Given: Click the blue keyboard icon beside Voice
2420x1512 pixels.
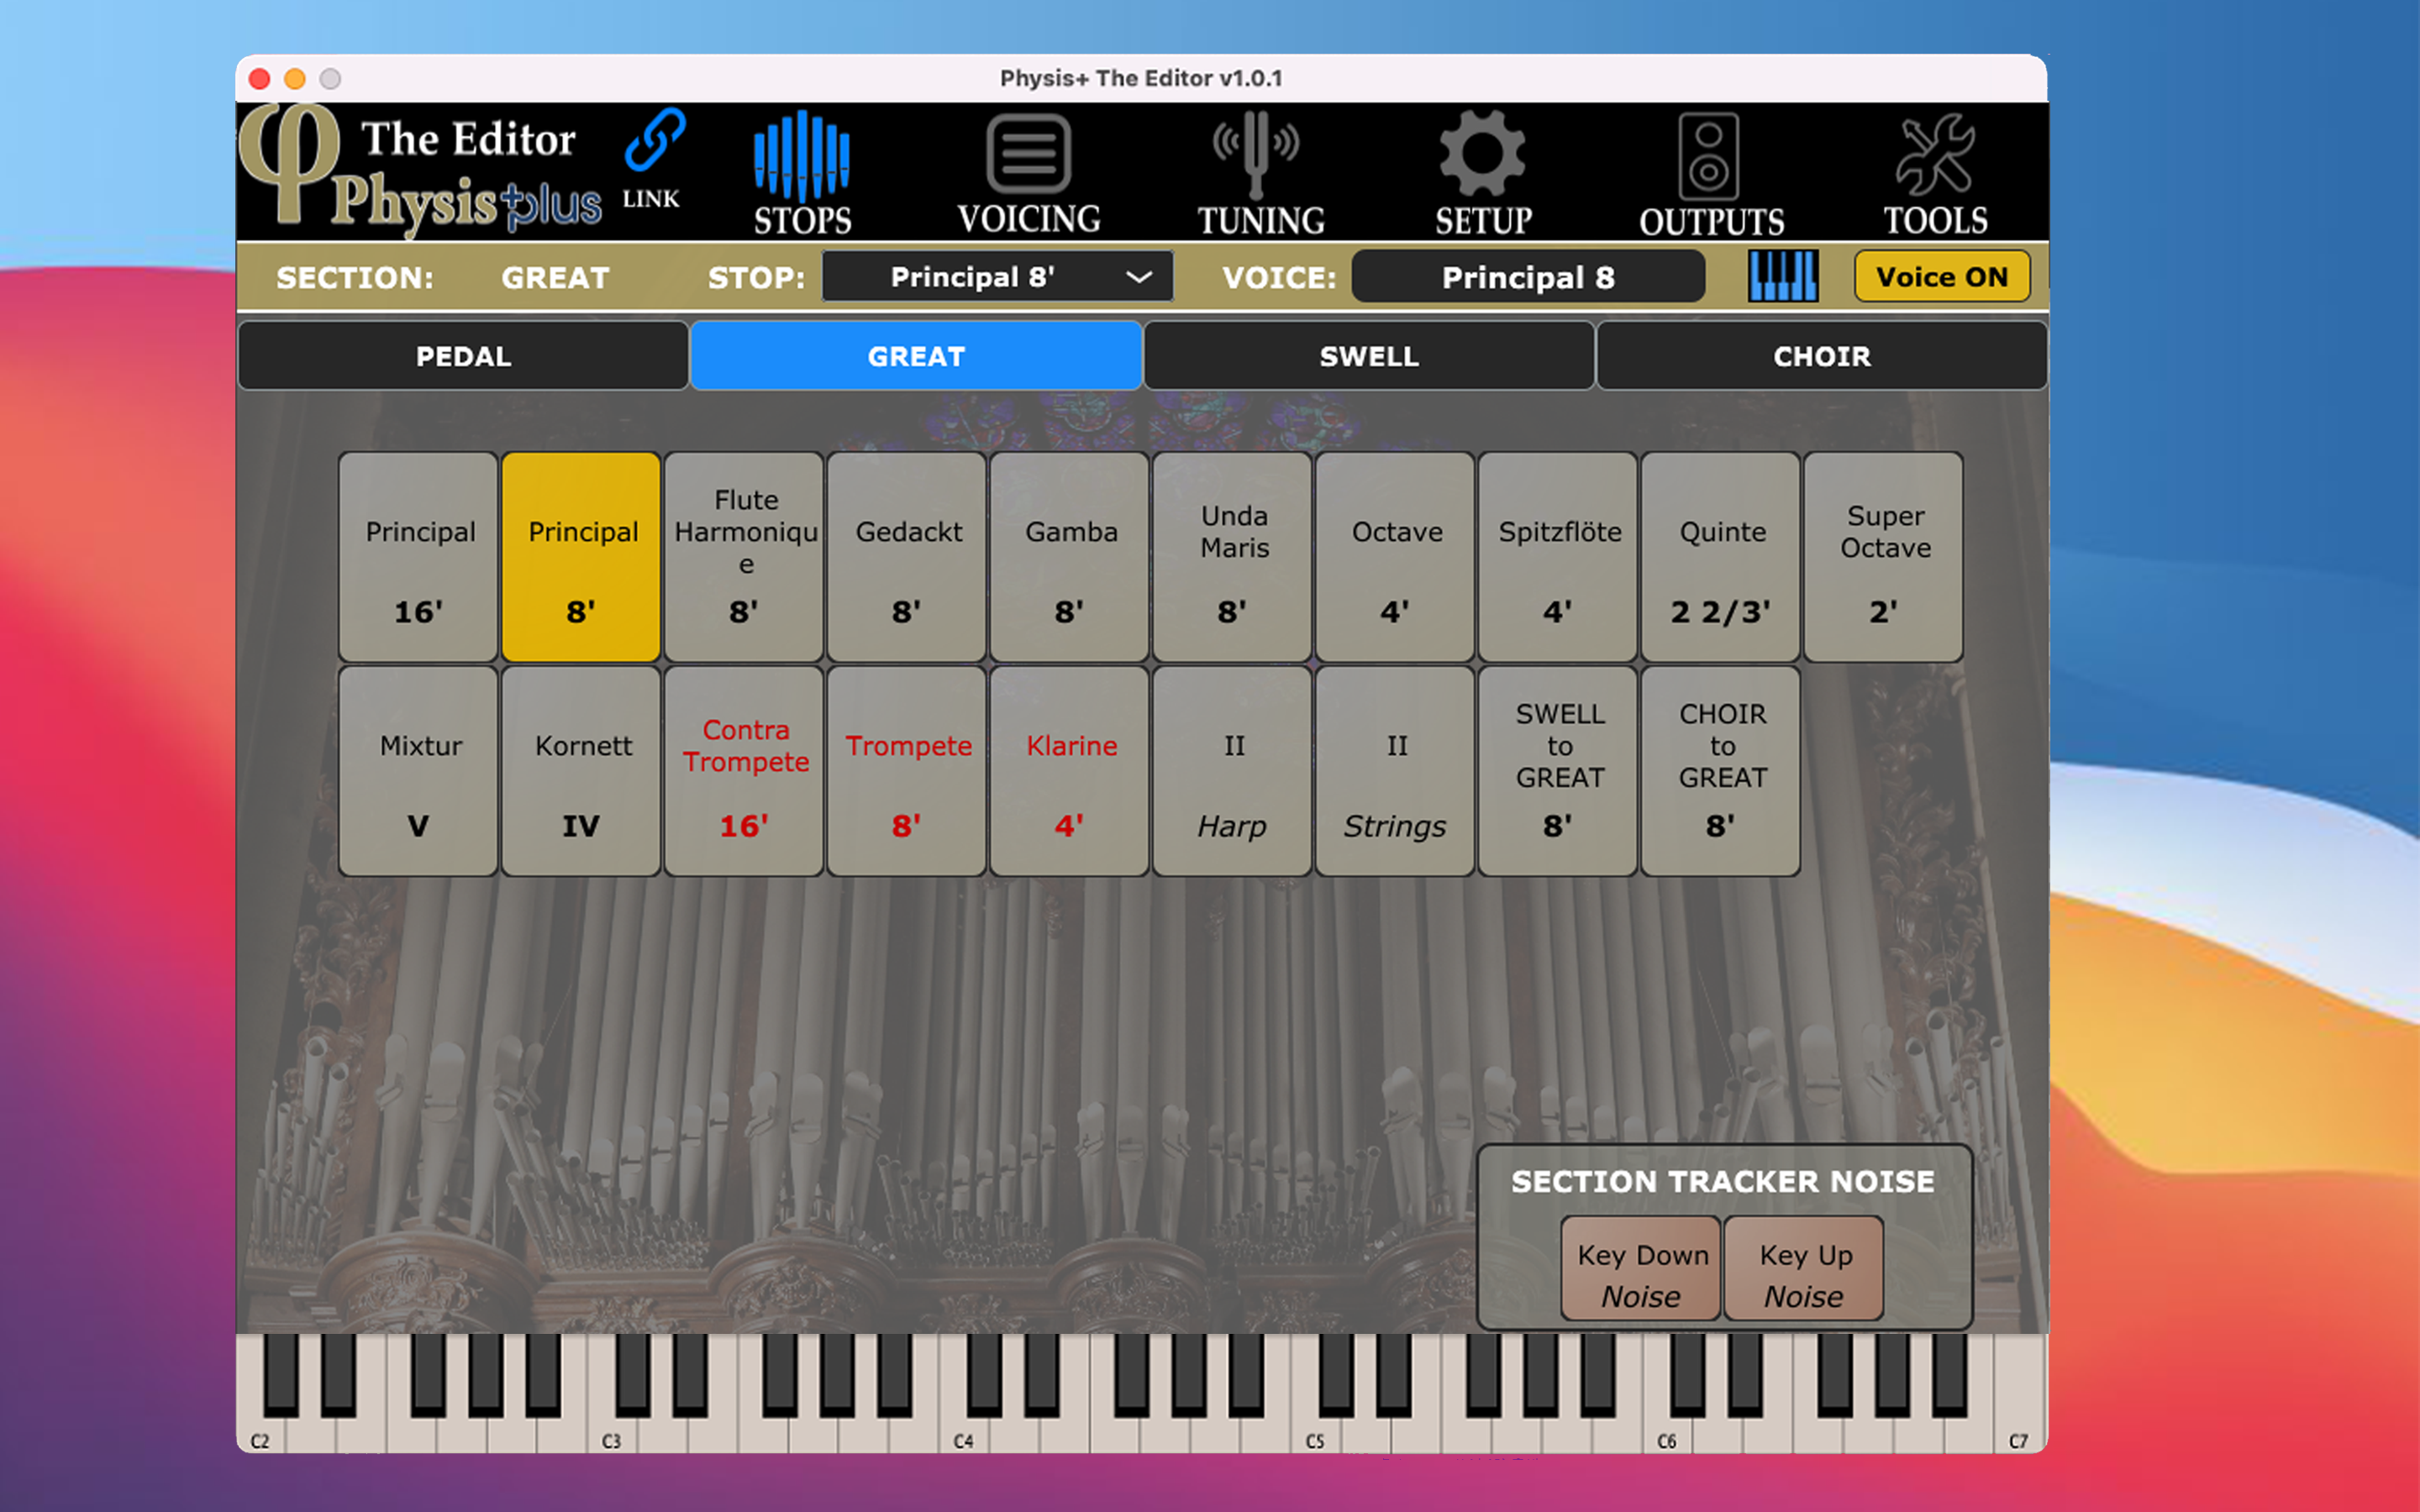Looking at the screenshot, I should (x=1783, y=277).
